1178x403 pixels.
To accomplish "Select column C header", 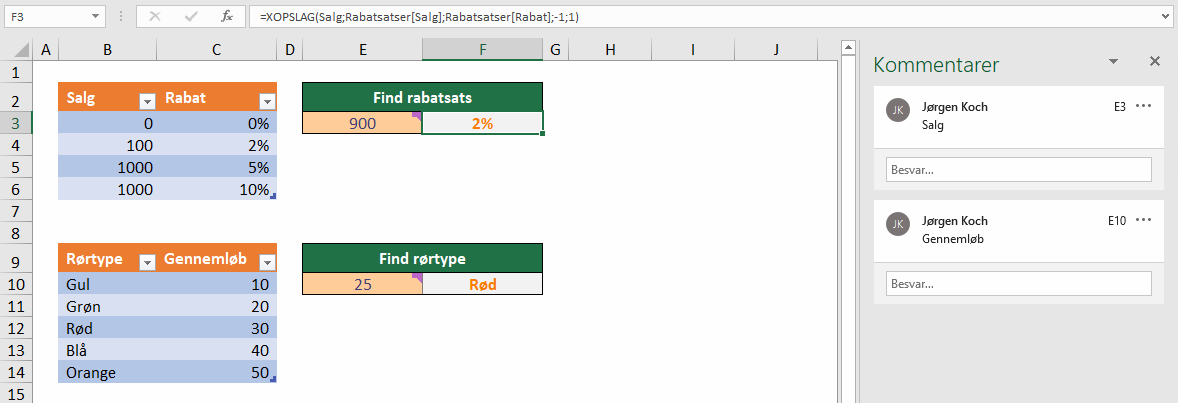I will tap(216, 50).
